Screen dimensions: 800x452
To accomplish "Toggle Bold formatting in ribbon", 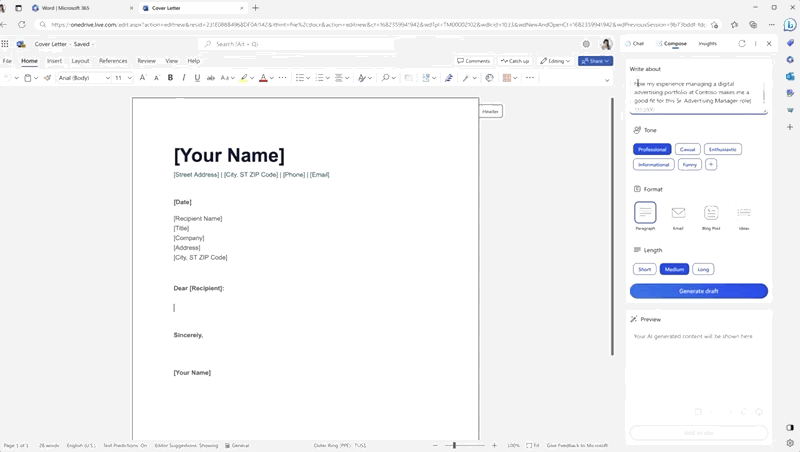I will (170, 78).
